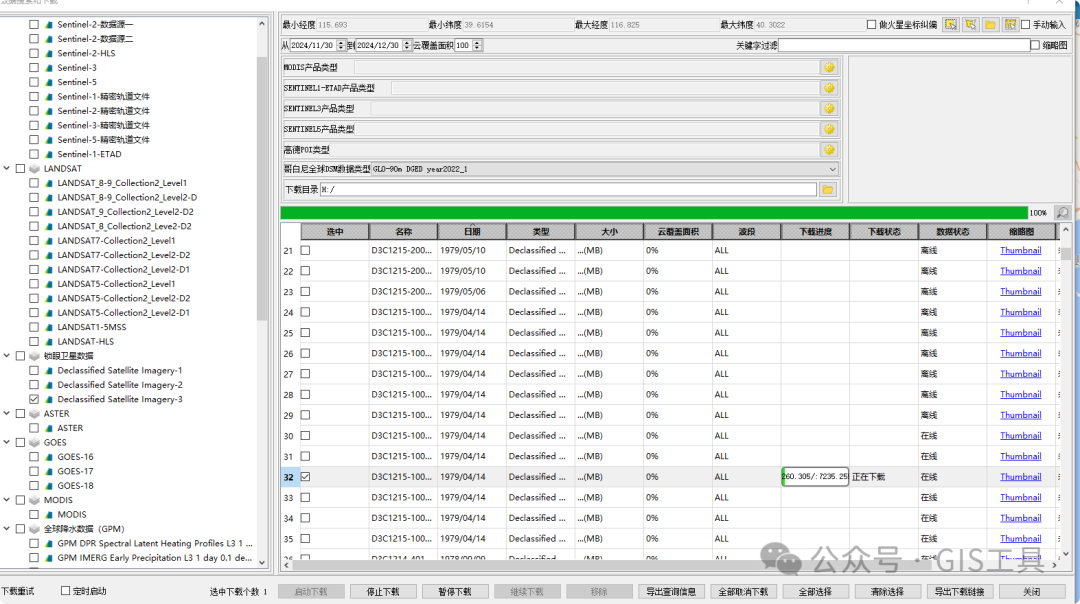Click the 全部选择 button
The height and width of the screenshot is (604, 1080).
pos(816,592)
